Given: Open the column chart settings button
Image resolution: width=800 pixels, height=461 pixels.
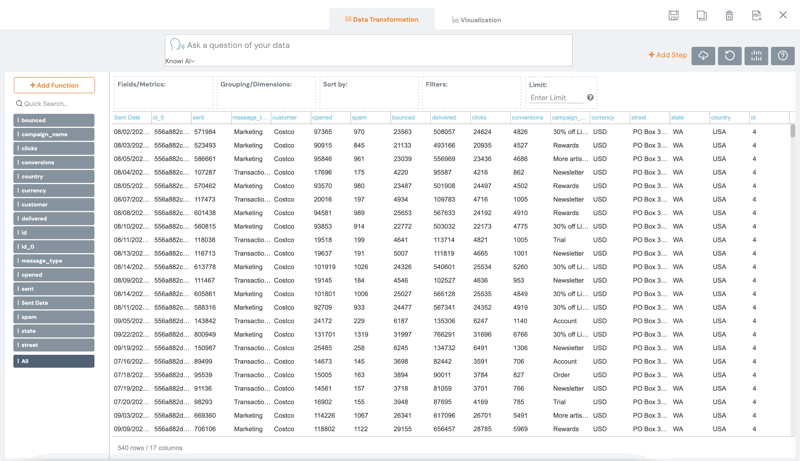Looking at the screenshot, I should pos(756,56).
